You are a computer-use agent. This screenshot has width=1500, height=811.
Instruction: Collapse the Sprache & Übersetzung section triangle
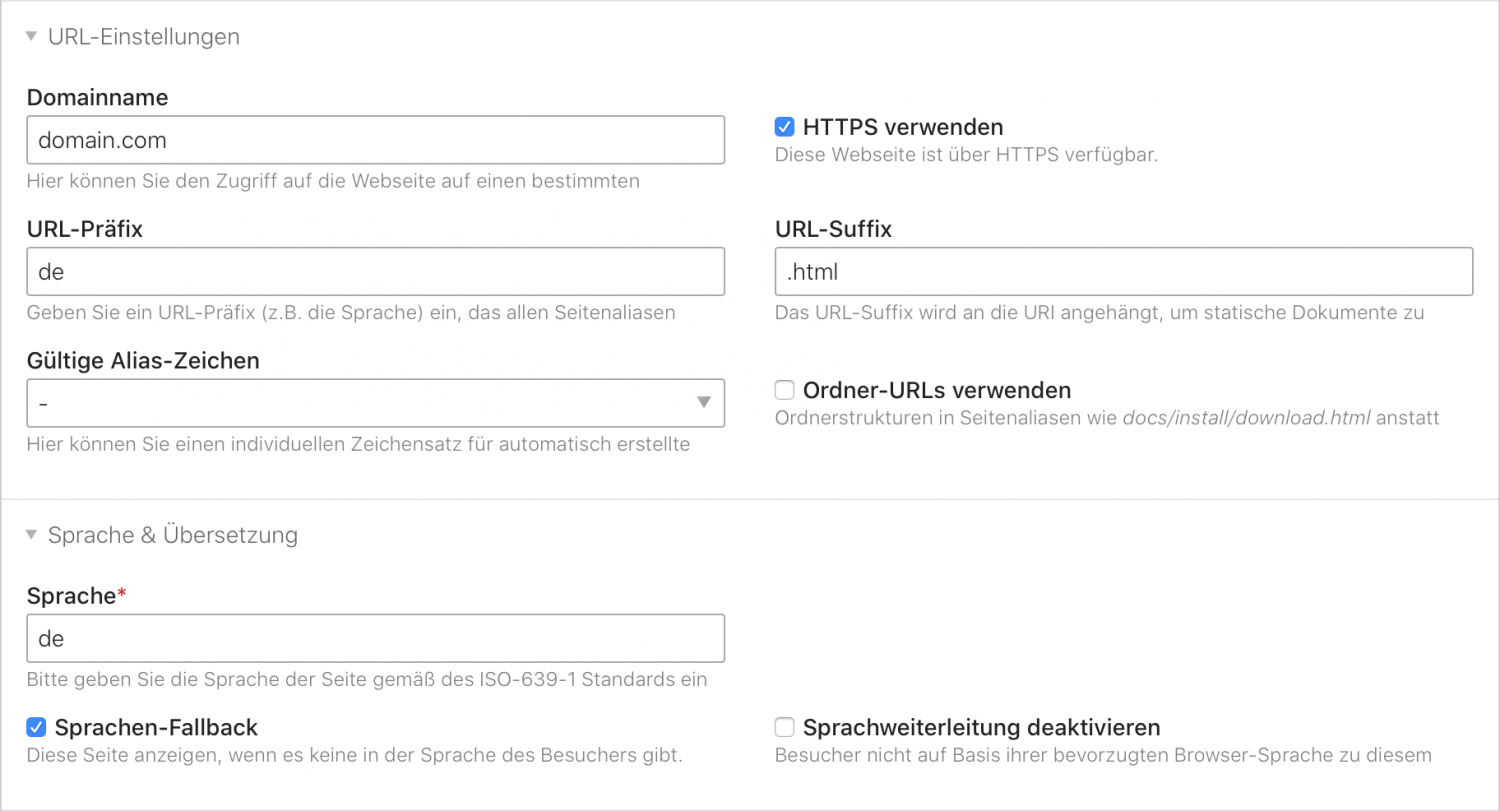coord(32,535)
